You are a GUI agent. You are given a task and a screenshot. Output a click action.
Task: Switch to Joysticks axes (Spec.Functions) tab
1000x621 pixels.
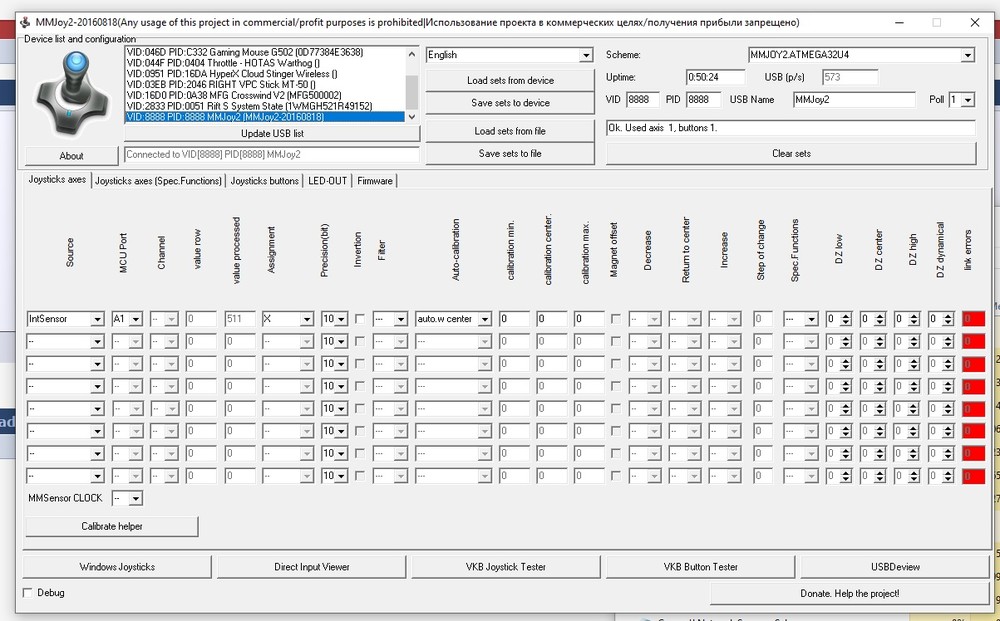(x=158, y=181)
